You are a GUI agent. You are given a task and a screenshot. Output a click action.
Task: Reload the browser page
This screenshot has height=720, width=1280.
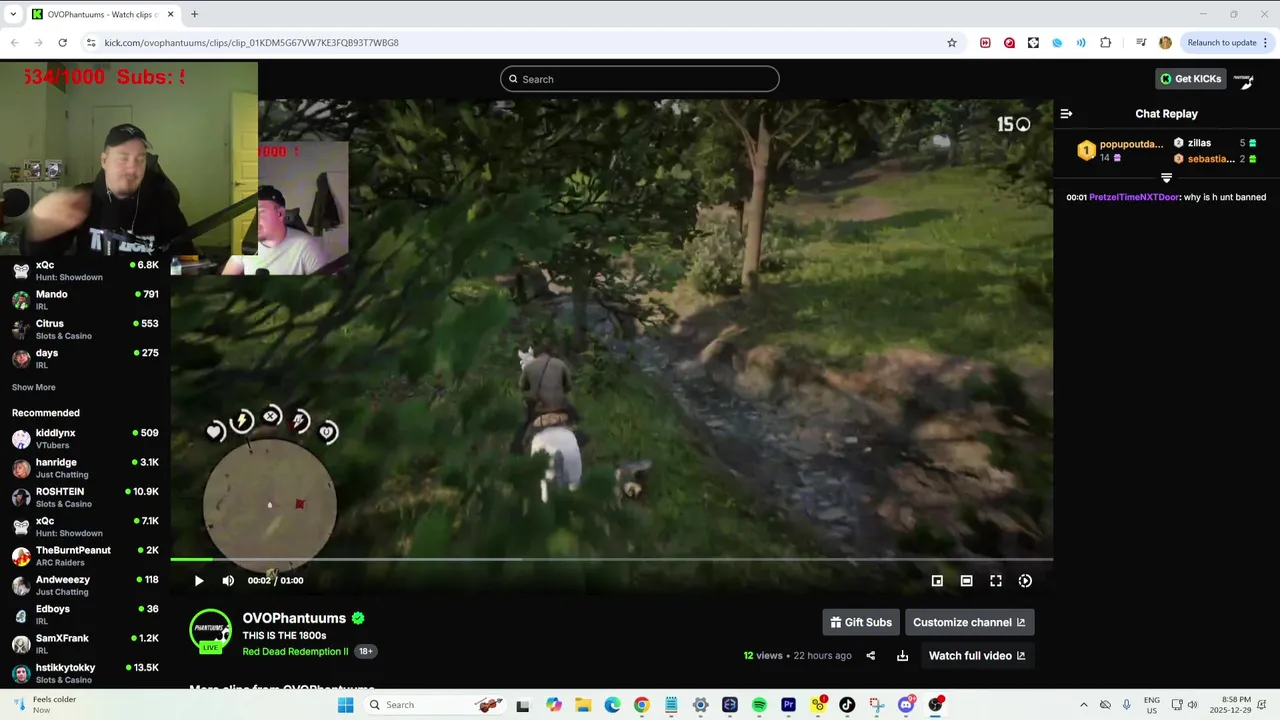[62, 43]
